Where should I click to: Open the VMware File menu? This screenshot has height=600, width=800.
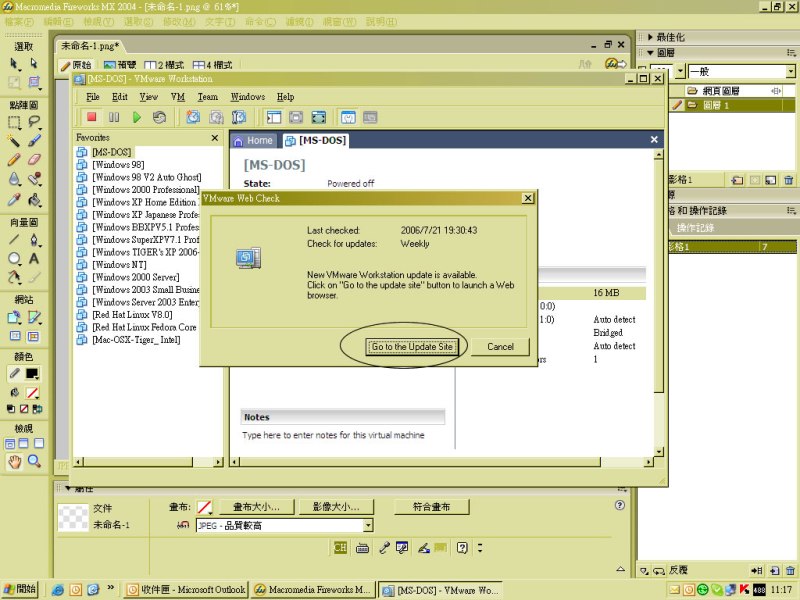point(93,97)
